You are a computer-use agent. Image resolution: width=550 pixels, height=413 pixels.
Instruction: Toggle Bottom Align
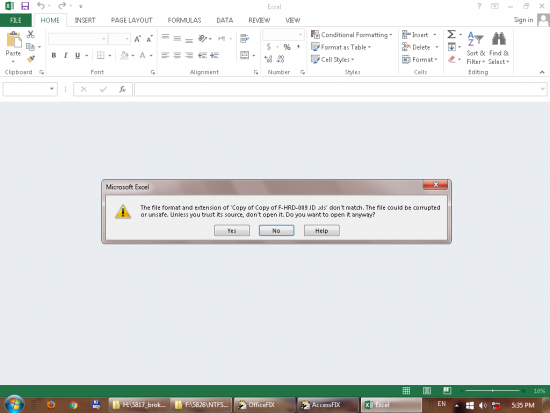(189, 40)
